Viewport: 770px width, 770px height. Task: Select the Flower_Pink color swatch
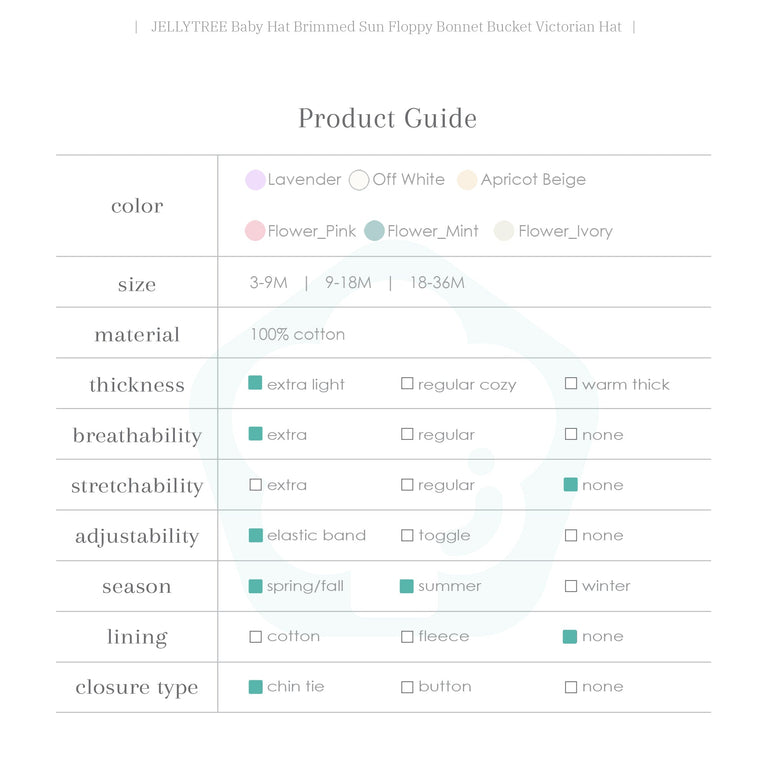[x=255, y=231]
